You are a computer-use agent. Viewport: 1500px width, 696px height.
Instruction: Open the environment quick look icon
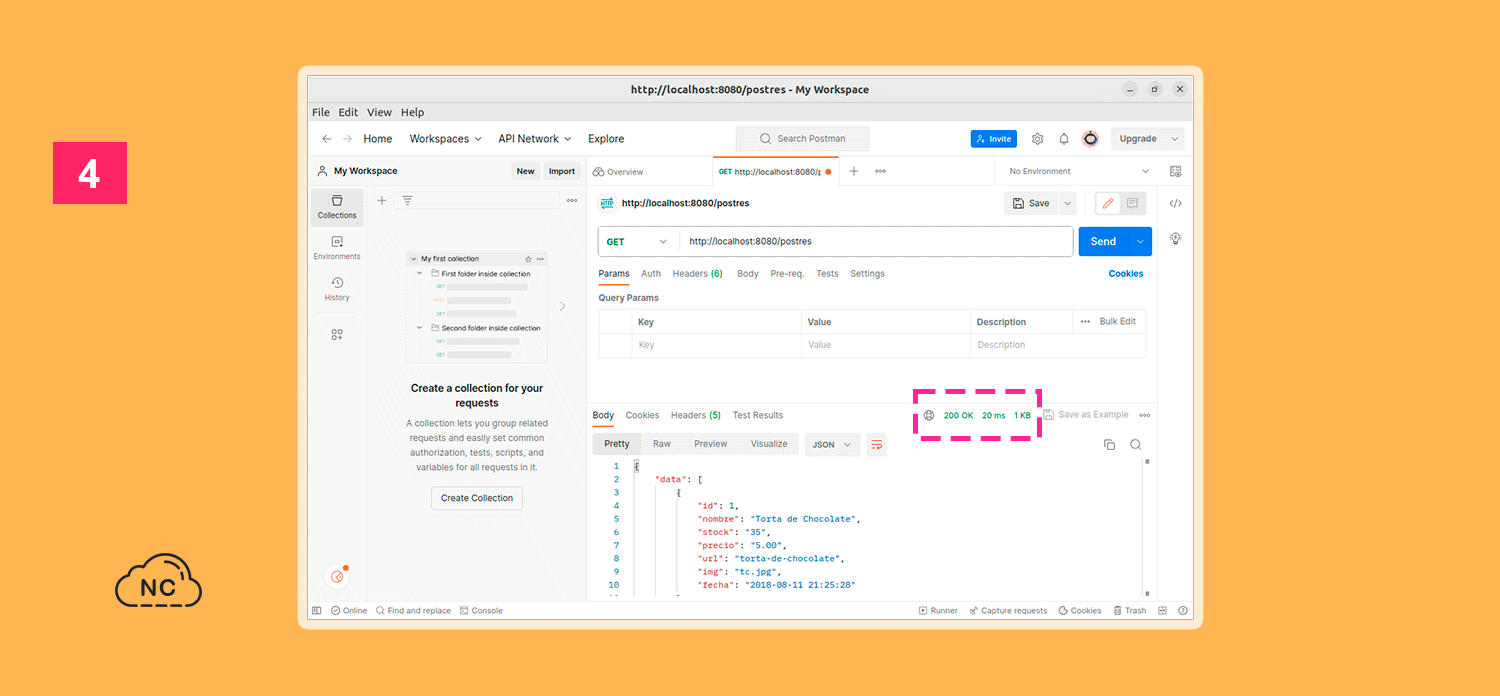(x=1175, y=171)
